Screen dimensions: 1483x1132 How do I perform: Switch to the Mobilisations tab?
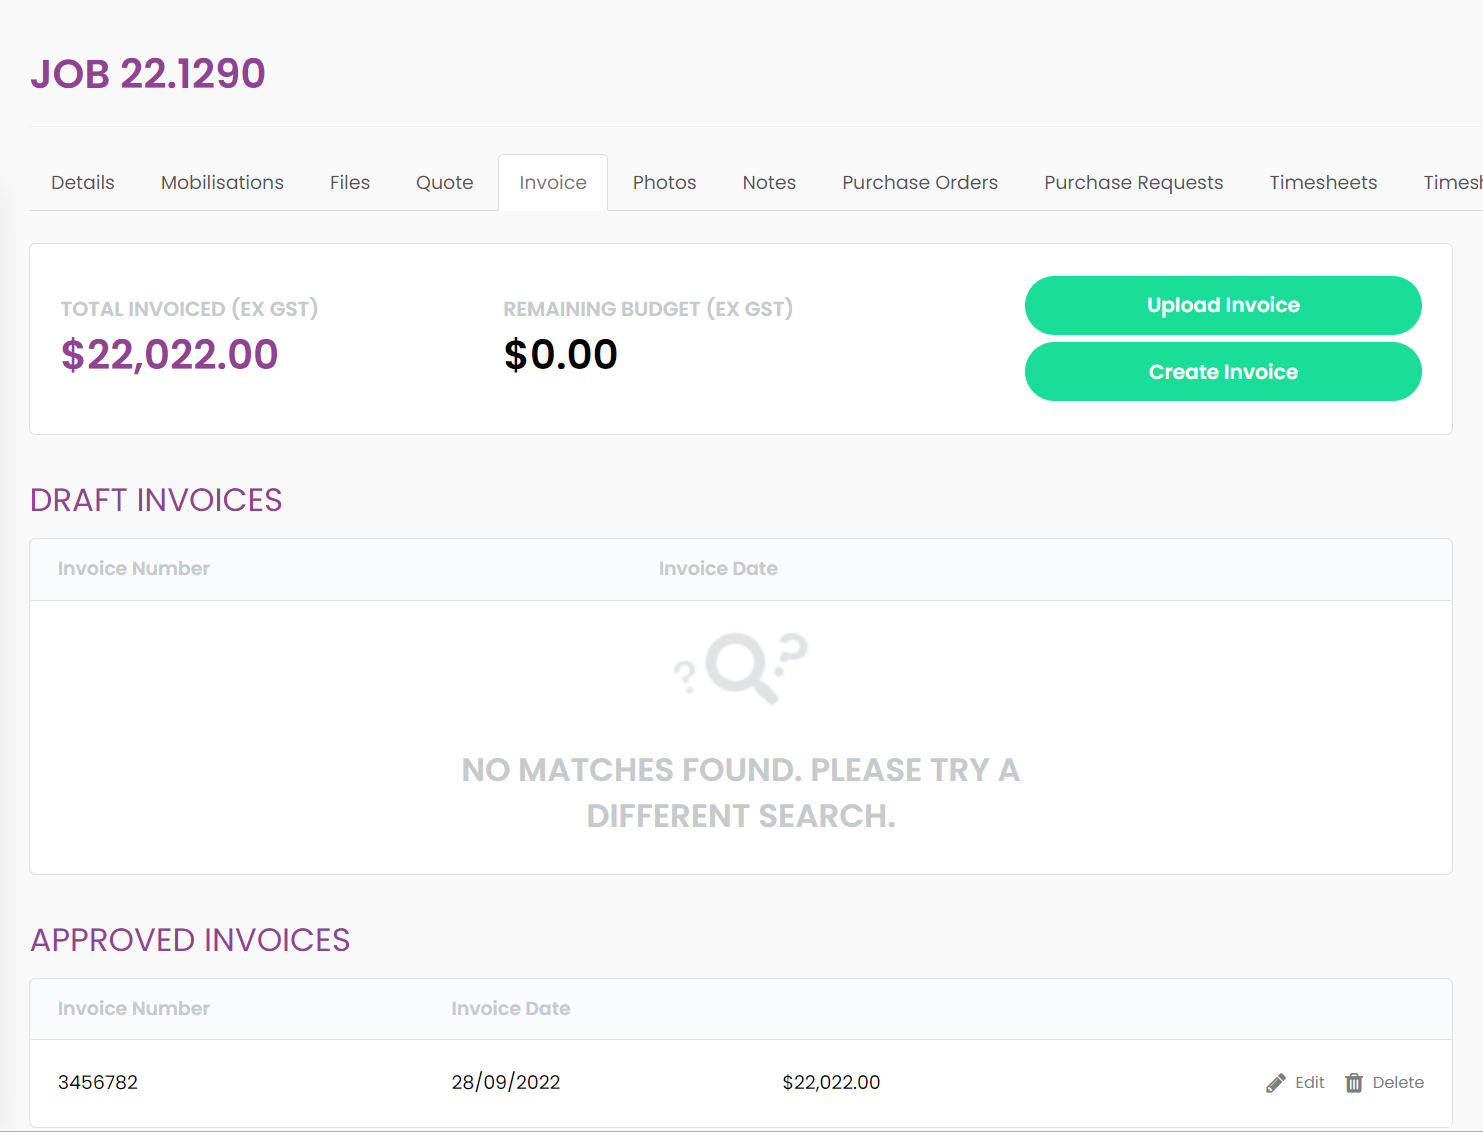pyautogui.click(x=222, y=182)
